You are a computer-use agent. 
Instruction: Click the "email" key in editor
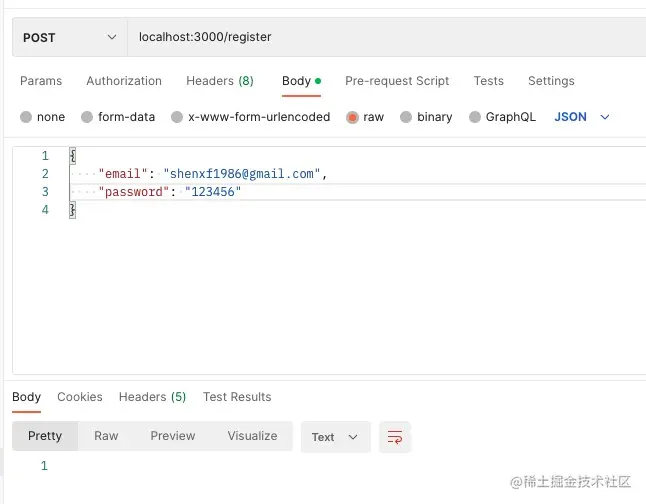(x=123, y=173)
